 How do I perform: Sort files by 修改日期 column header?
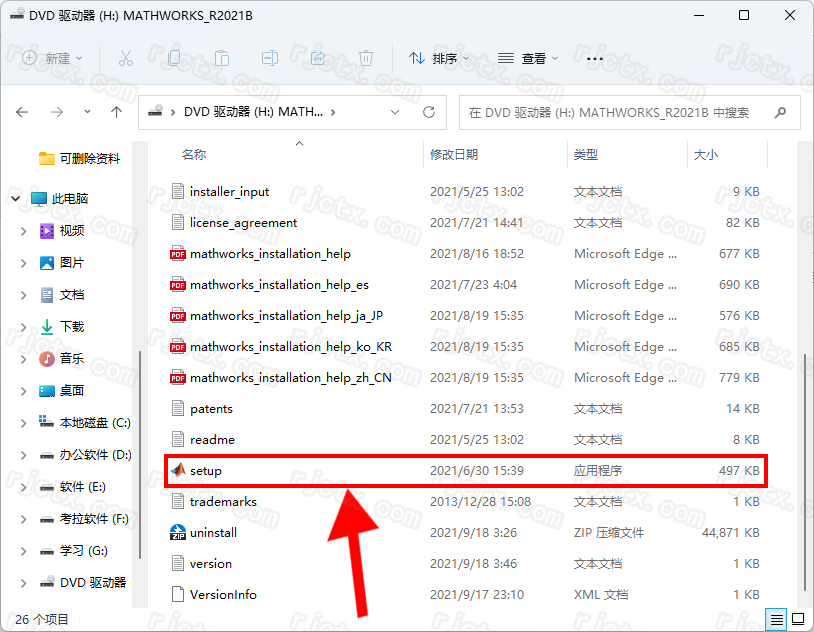[454, 154]
